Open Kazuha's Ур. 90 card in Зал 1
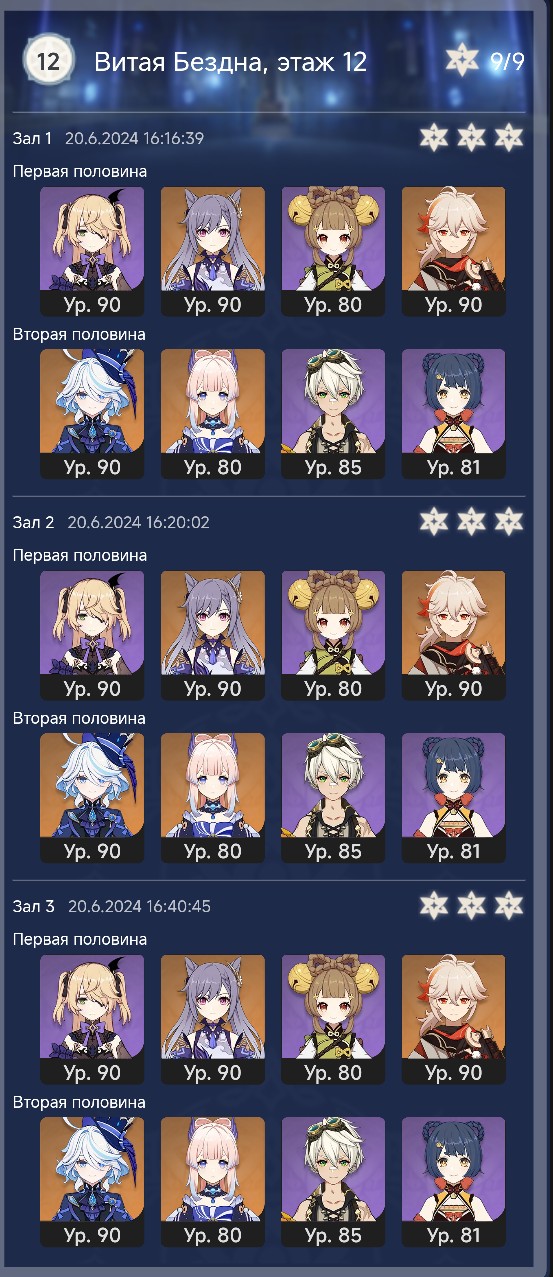553x1277 pixels. click(453, 252)
